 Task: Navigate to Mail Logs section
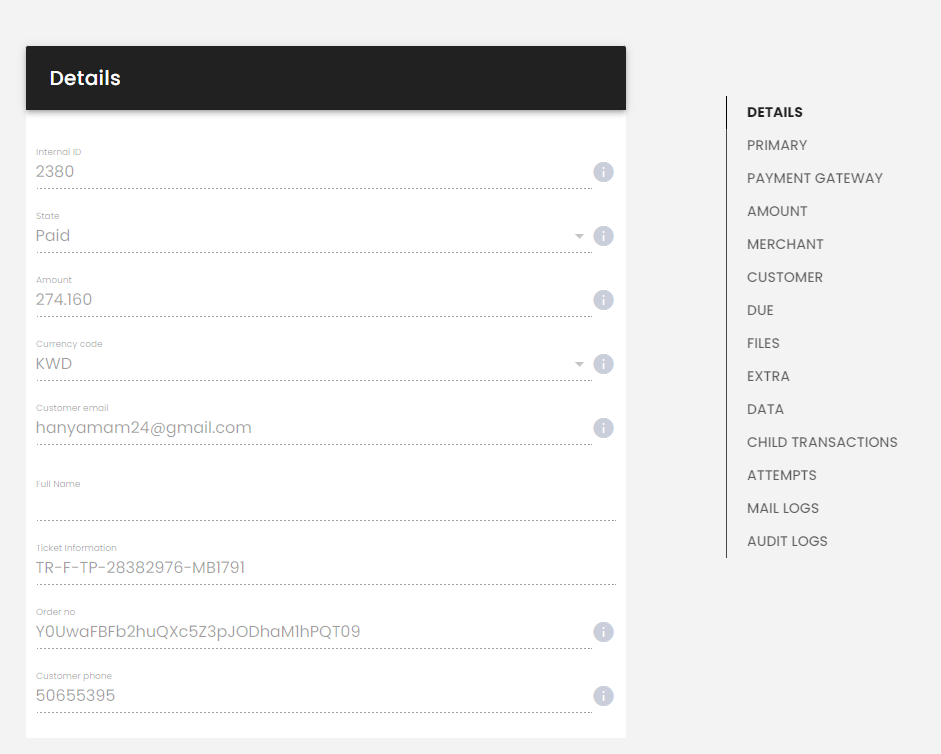(783, 508)
